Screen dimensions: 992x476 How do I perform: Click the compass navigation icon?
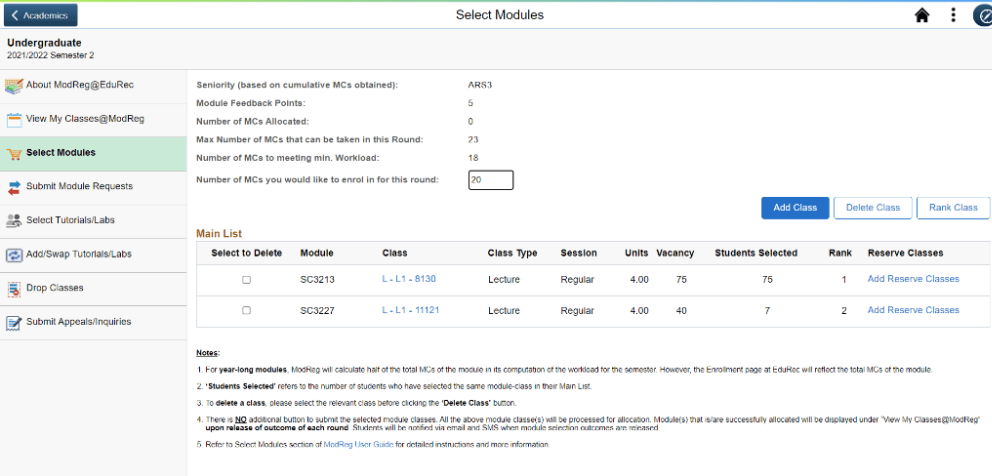[982, 15]
